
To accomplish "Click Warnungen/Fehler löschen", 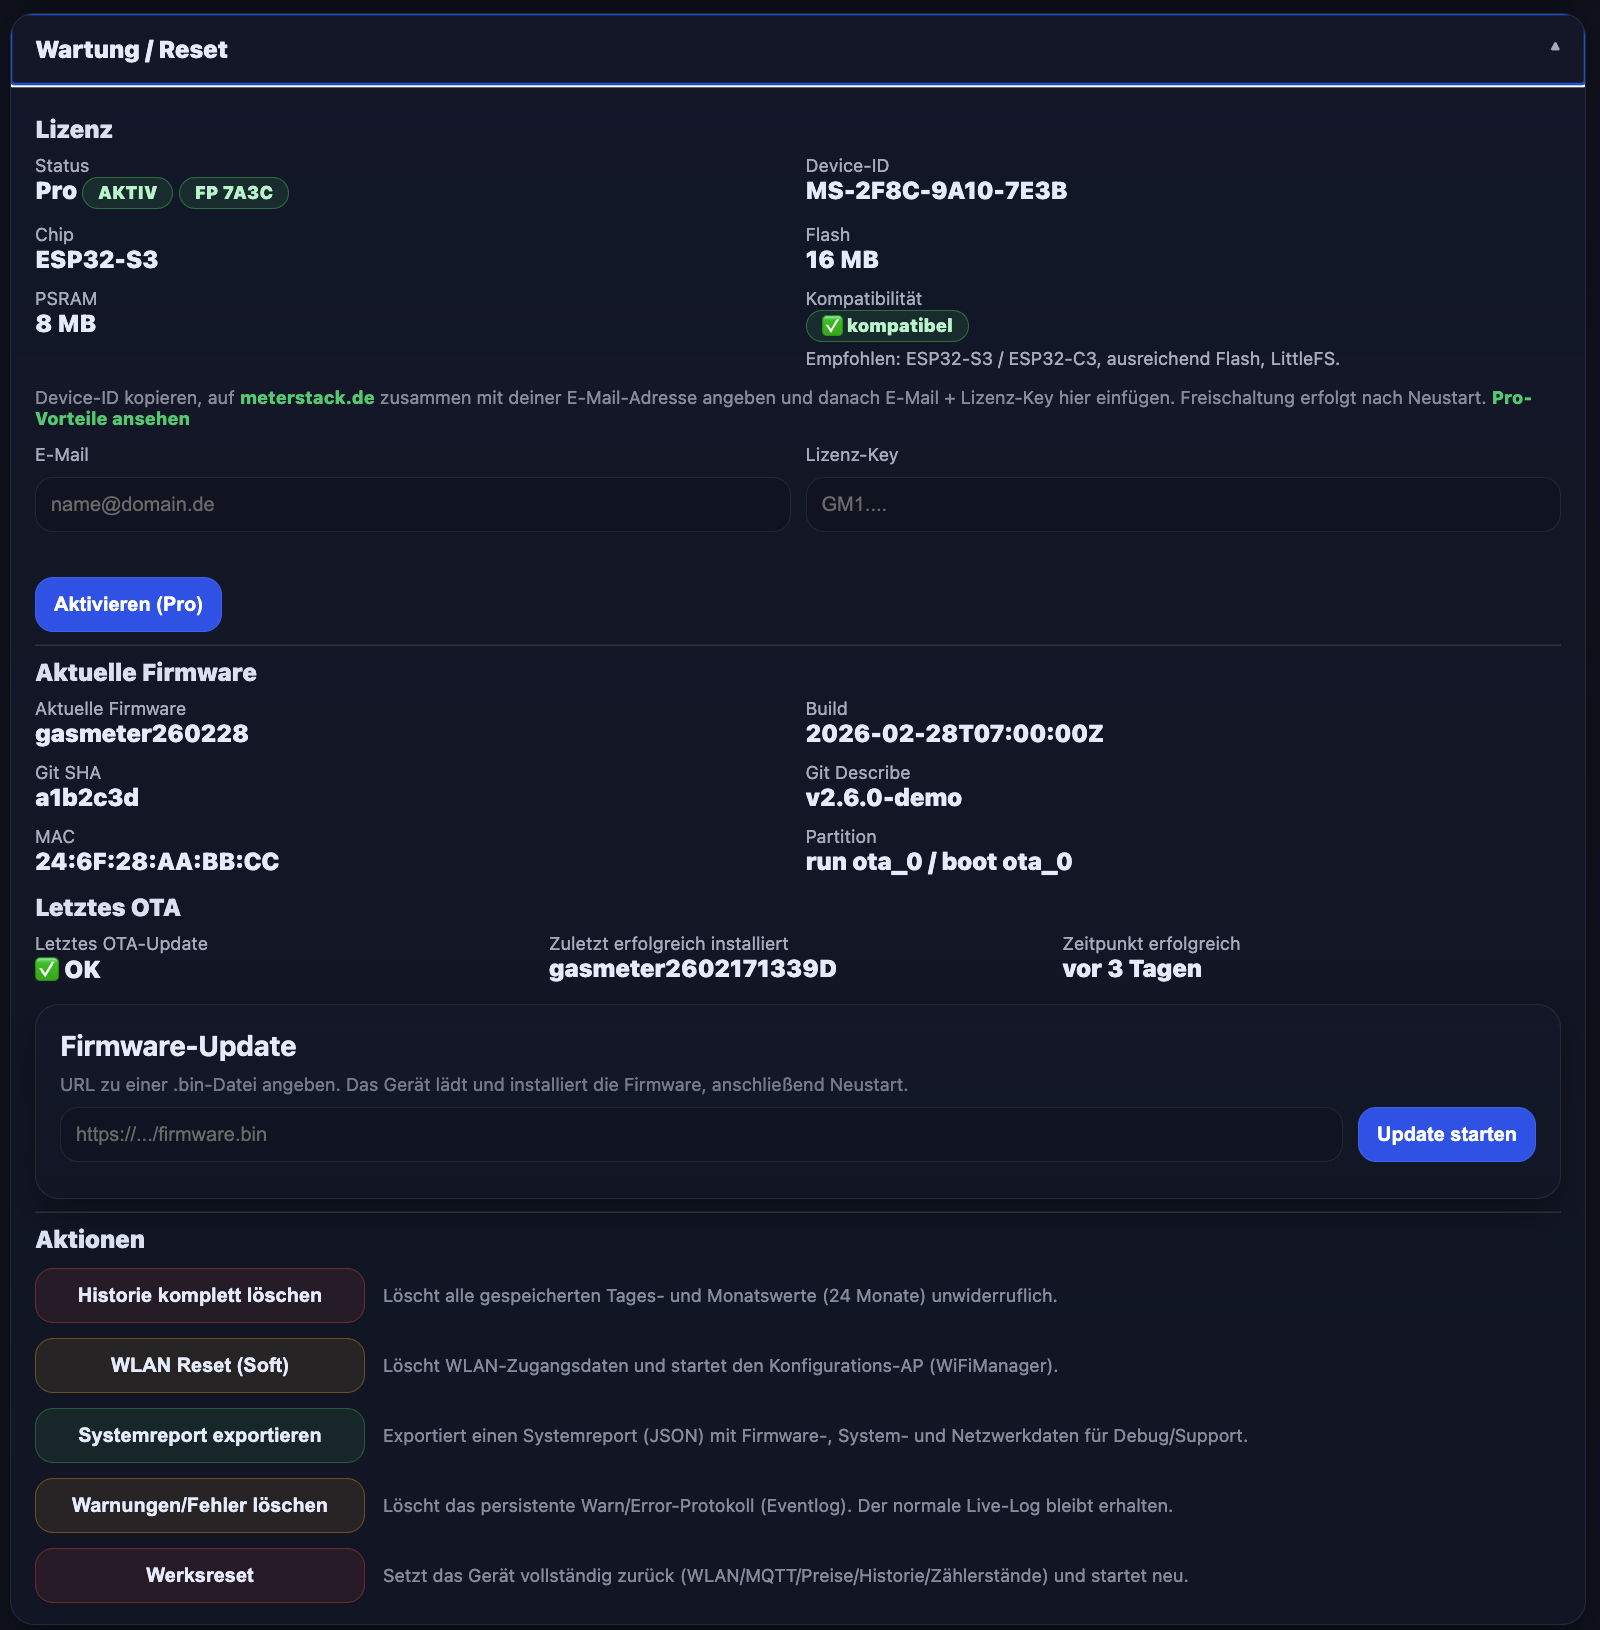I will tap(199, 1505).
